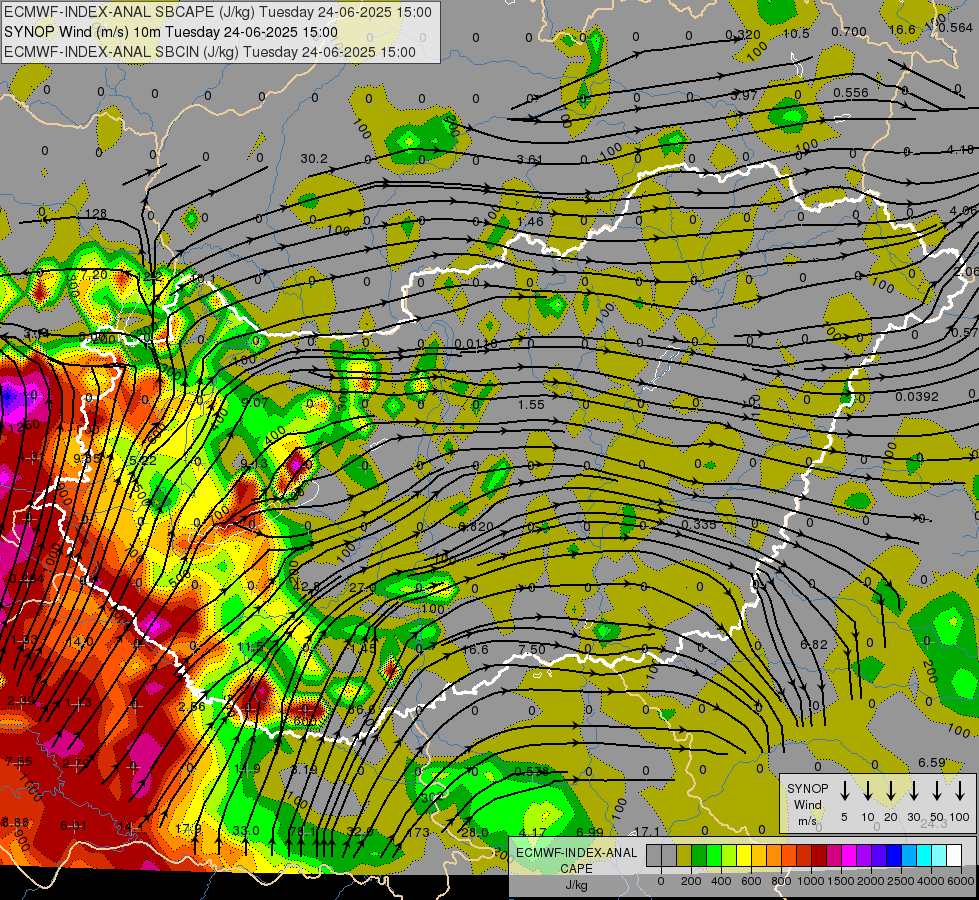
Task: Click the CAPE label in the colour legend
Action: 576,869
